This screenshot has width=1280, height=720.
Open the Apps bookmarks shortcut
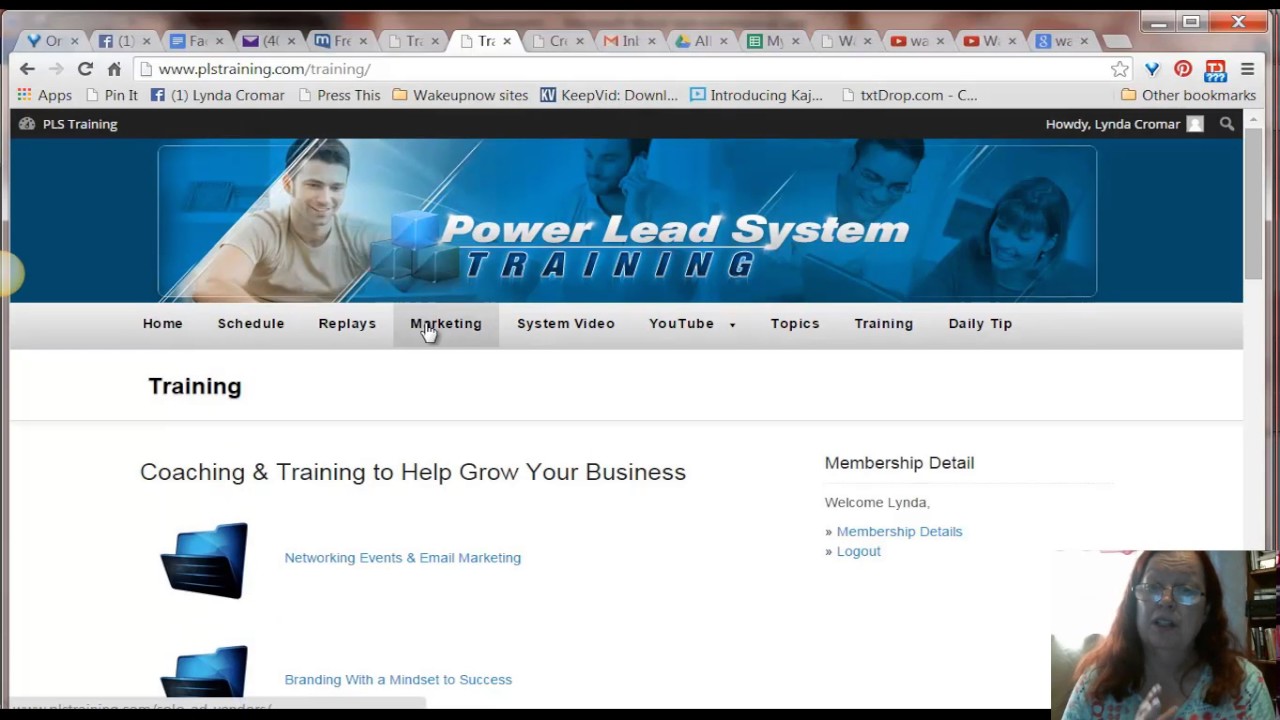pos(44,95)
